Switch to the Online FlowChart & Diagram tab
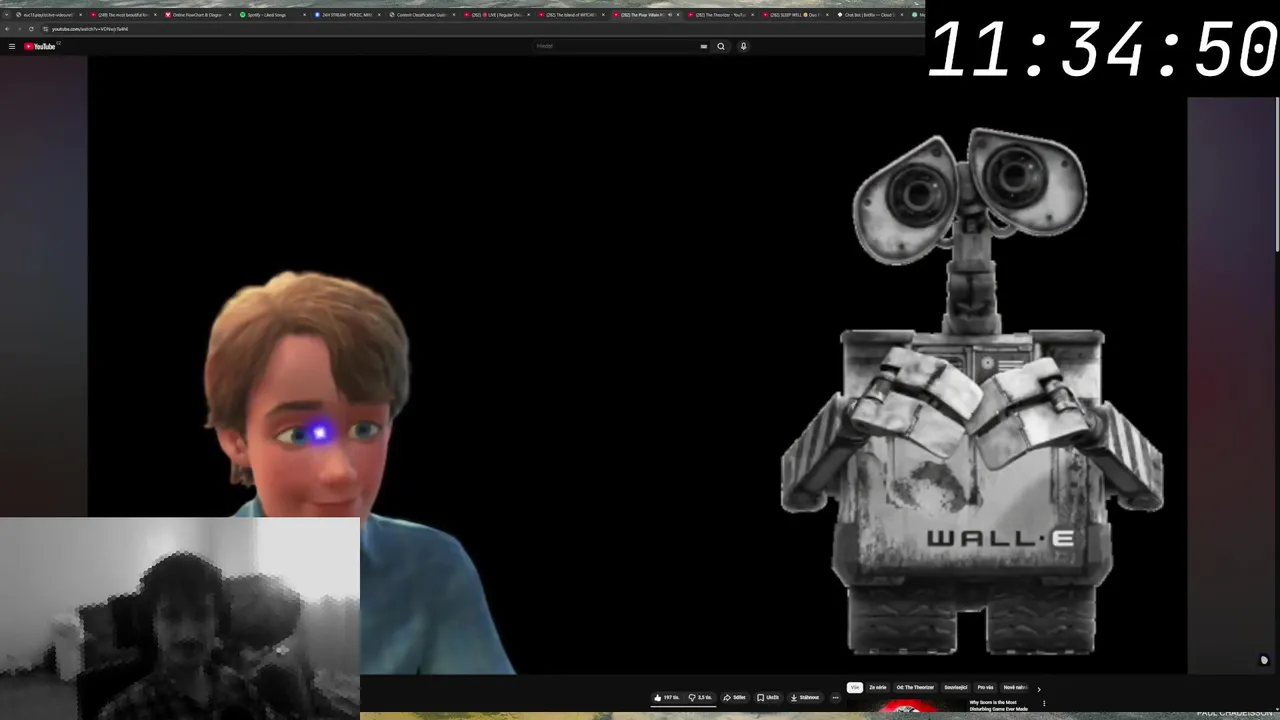Viewport: 1280px width, 720px height. pos(196,15)
